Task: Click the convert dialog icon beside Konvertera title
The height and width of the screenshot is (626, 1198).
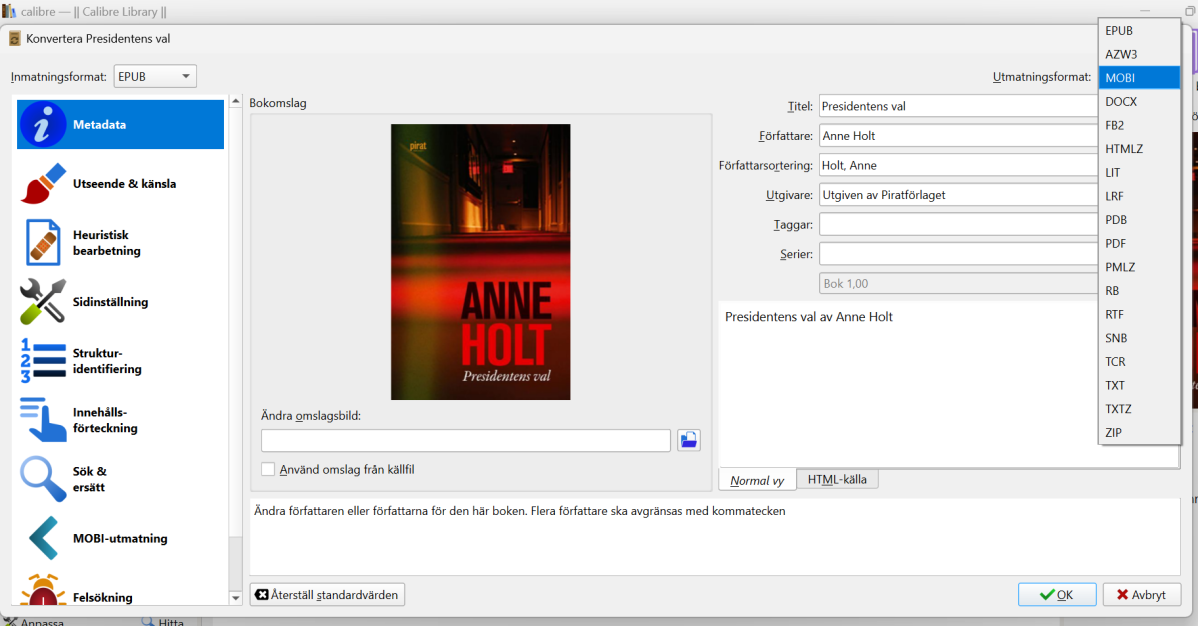Action: (x=15, y=38)
